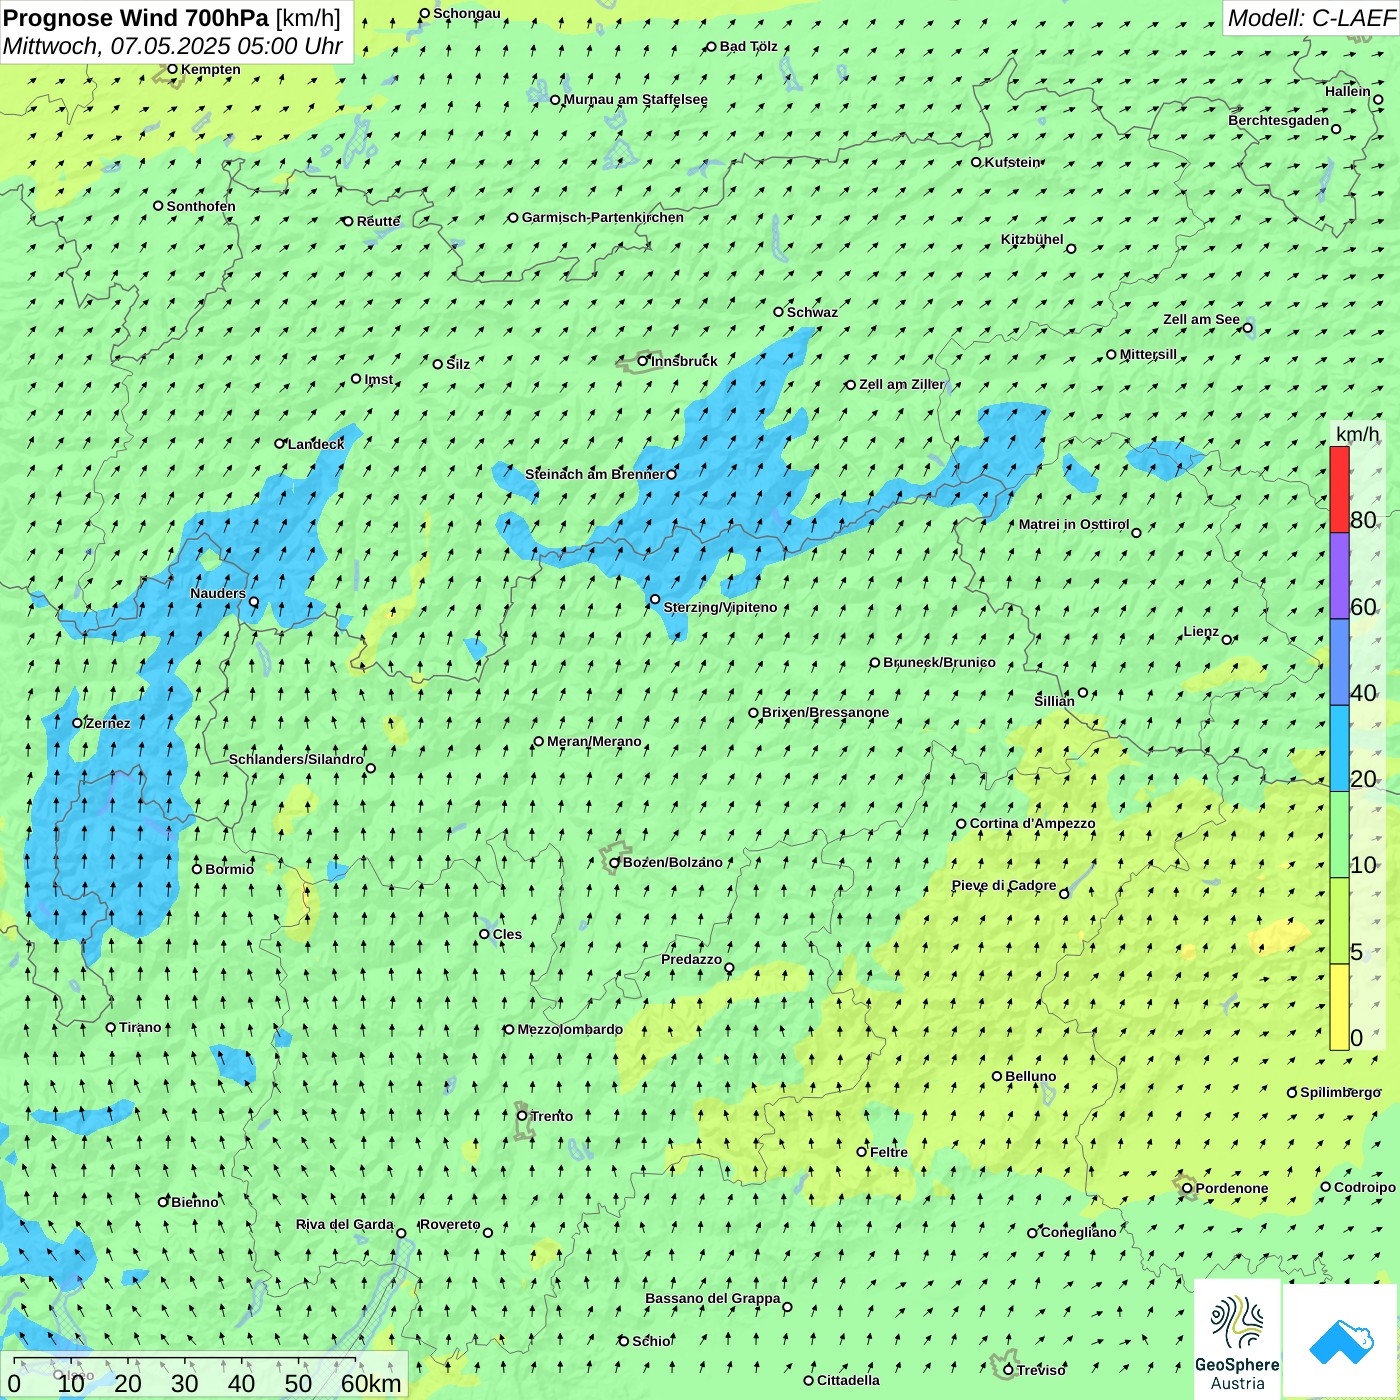Click the cyan legend color above 20
Image resolution: width=1400 pixels, height=1400 pixels.
pos(1339,749)
